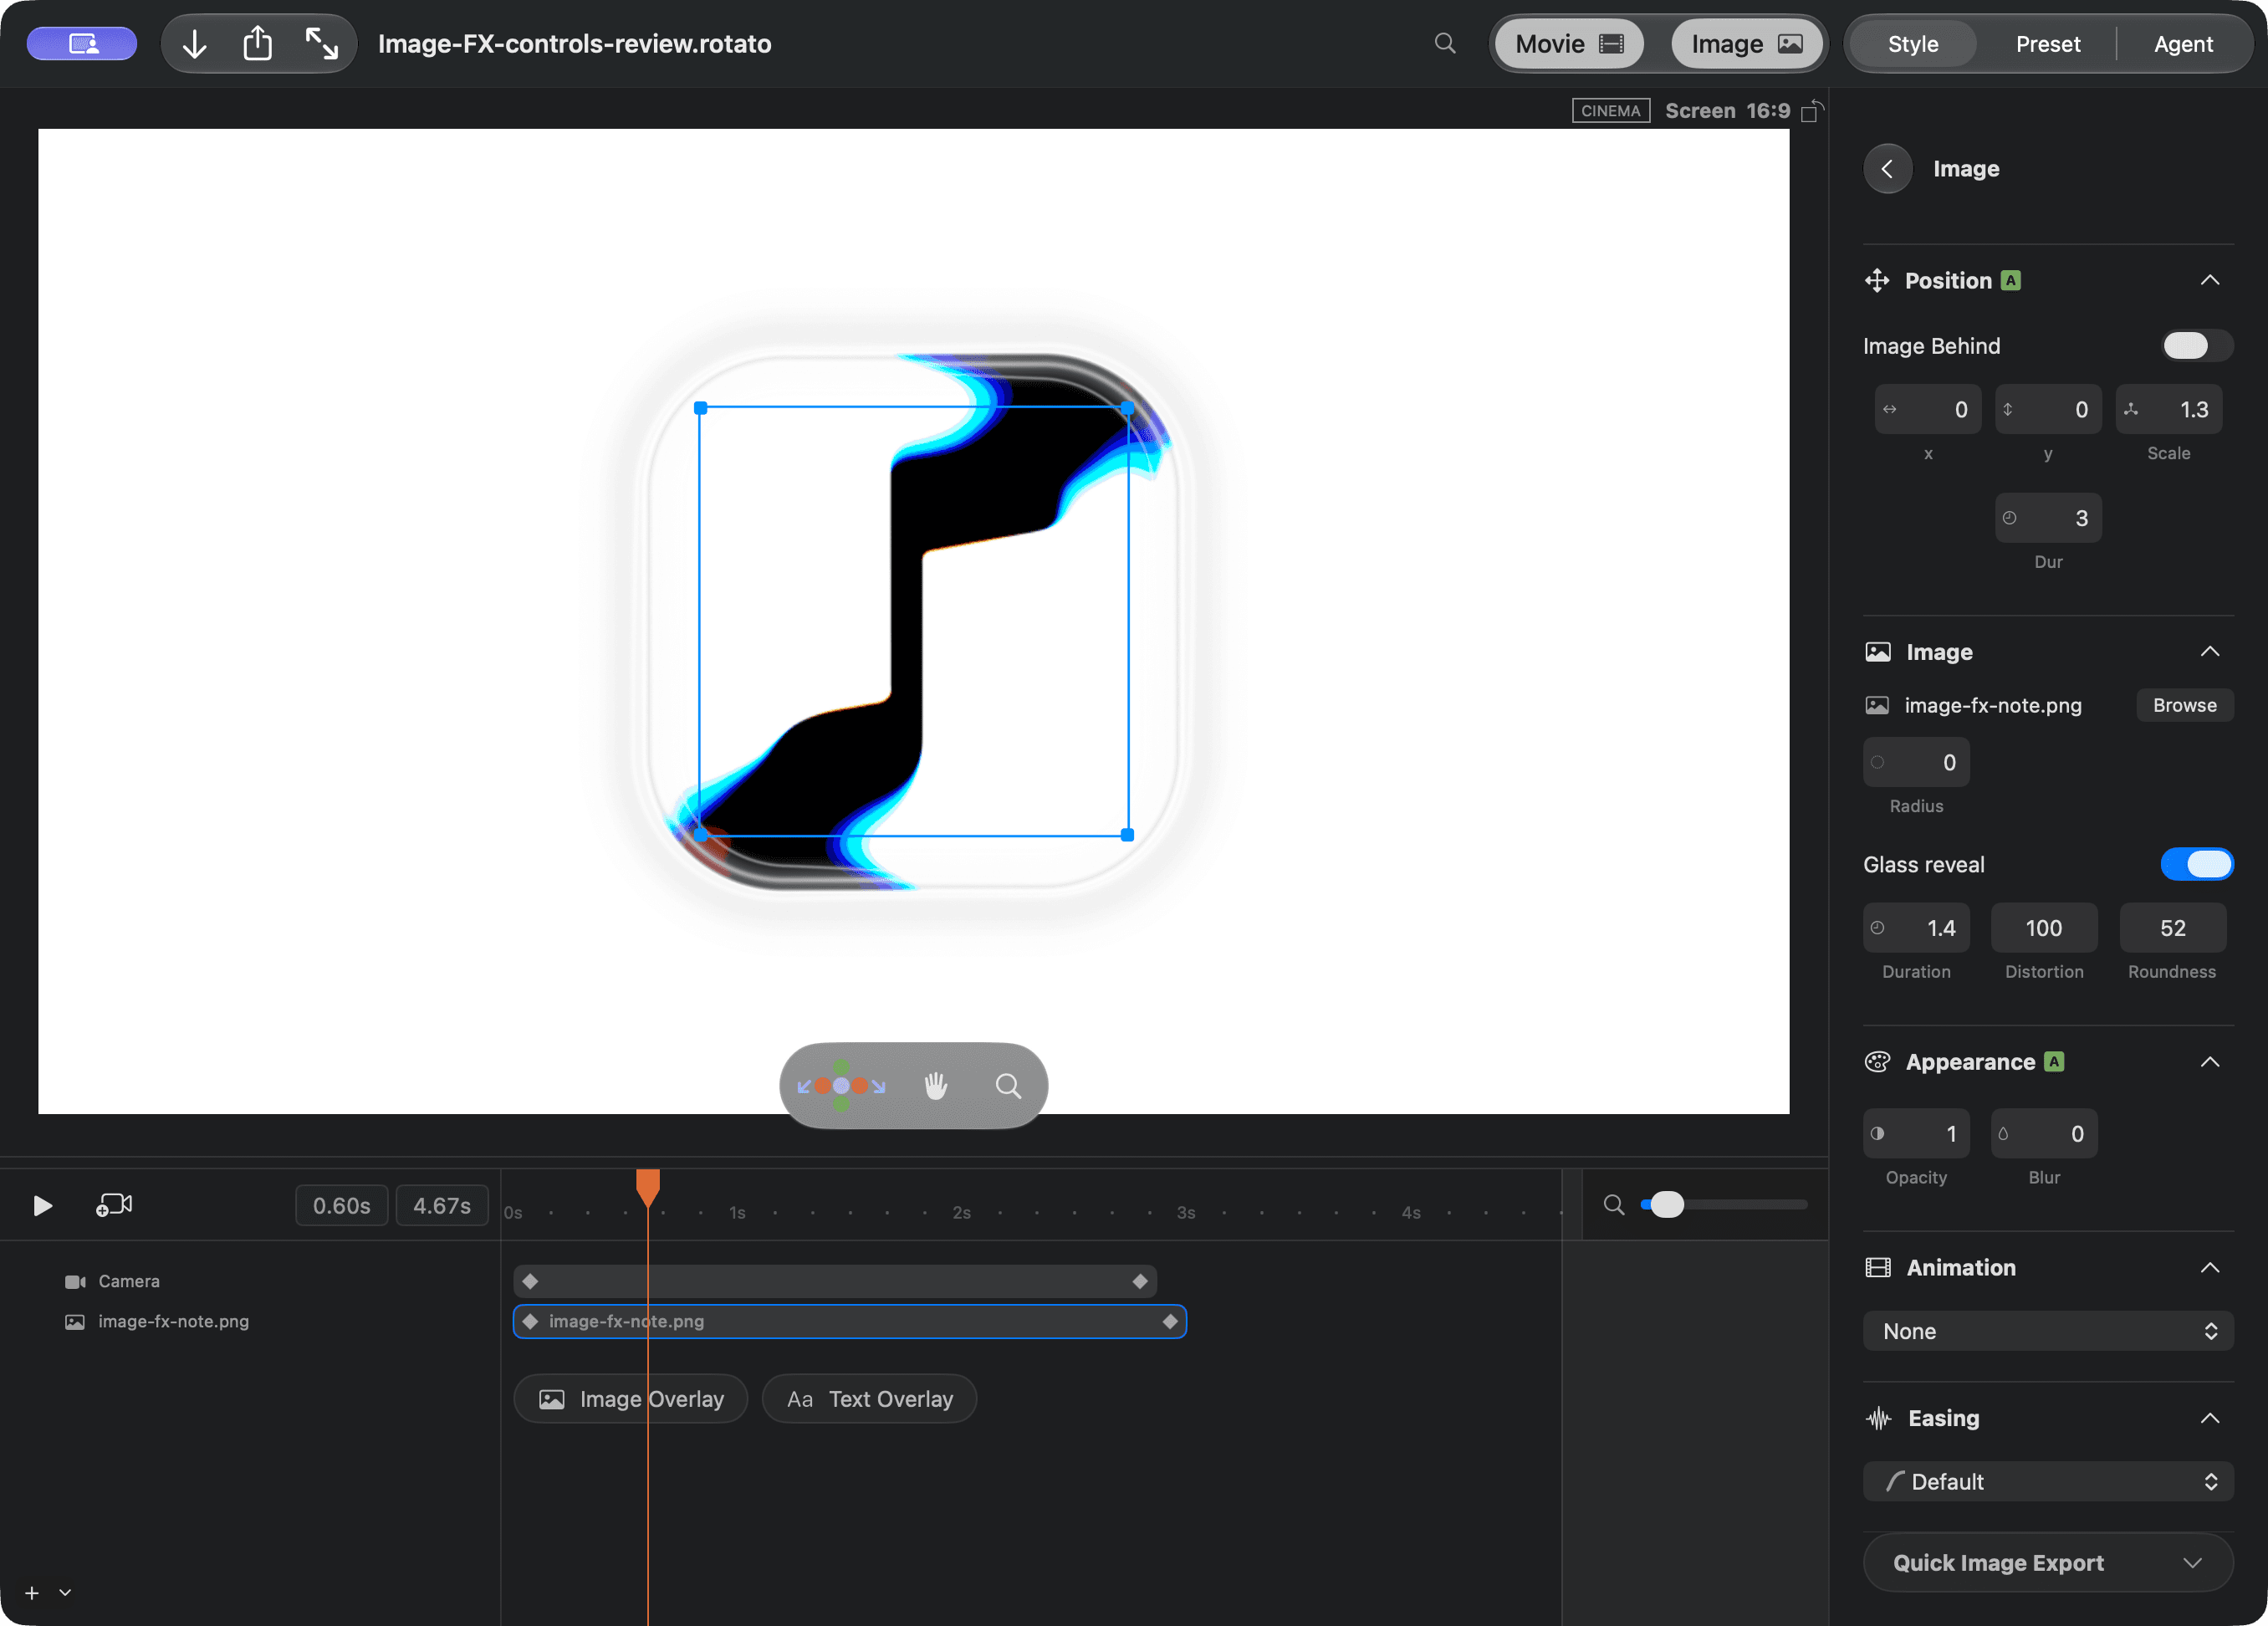Click the Distortion value field

(x=2043, y=929)
